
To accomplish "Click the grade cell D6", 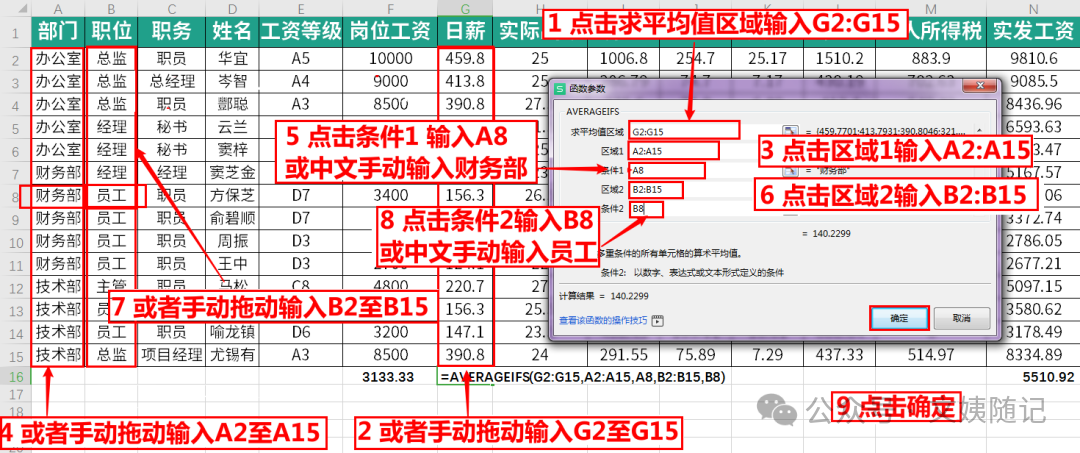I will 300,333.
